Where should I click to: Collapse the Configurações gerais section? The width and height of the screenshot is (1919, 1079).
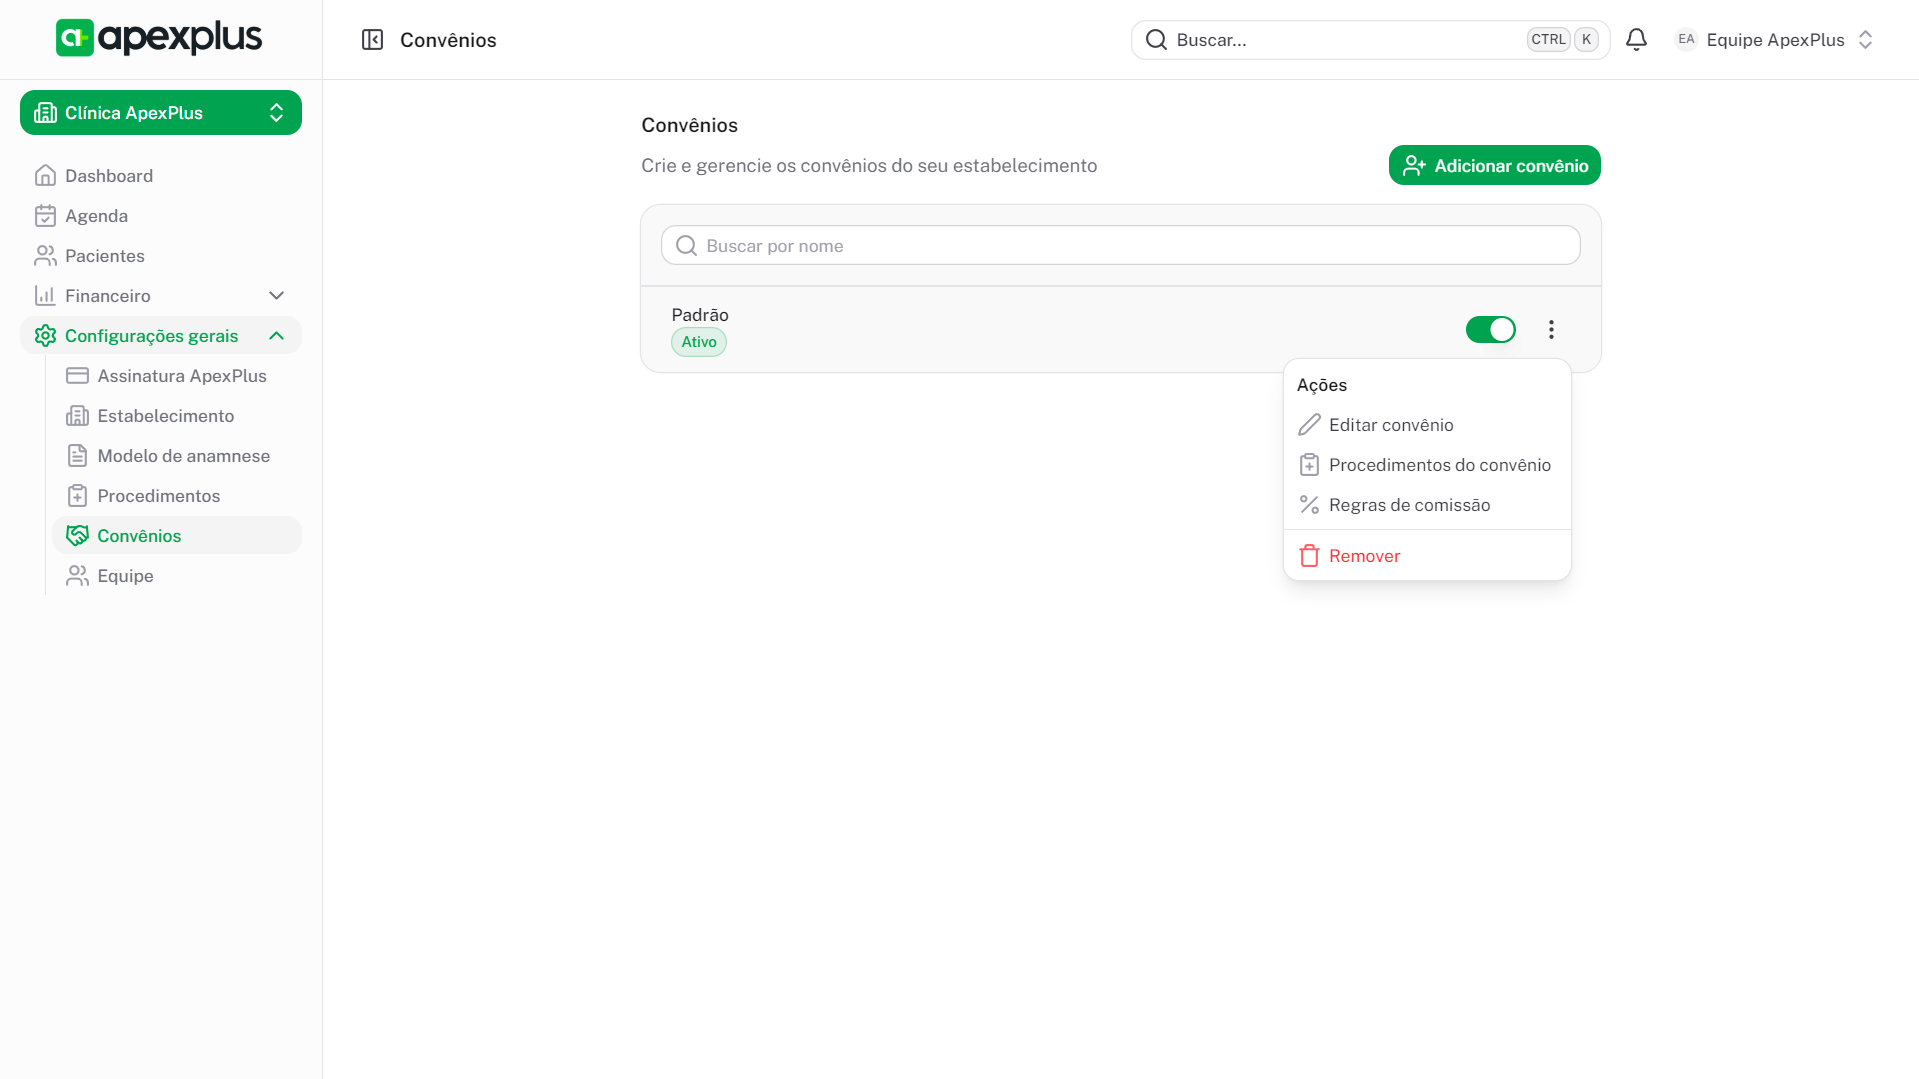click(x=277, y=336)
